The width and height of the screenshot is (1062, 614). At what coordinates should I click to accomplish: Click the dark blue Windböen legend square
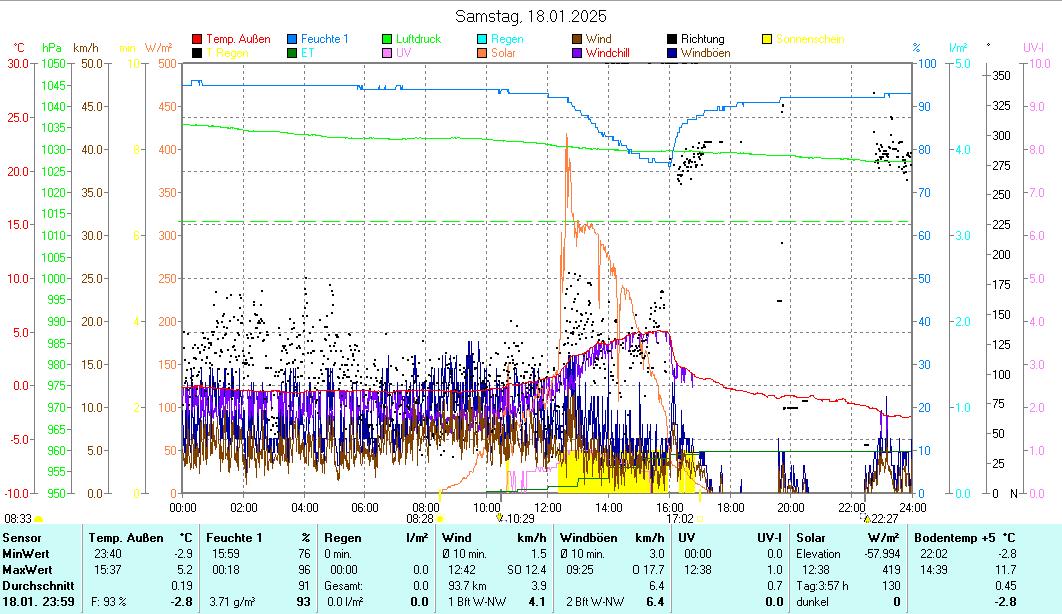coord(672,52)
